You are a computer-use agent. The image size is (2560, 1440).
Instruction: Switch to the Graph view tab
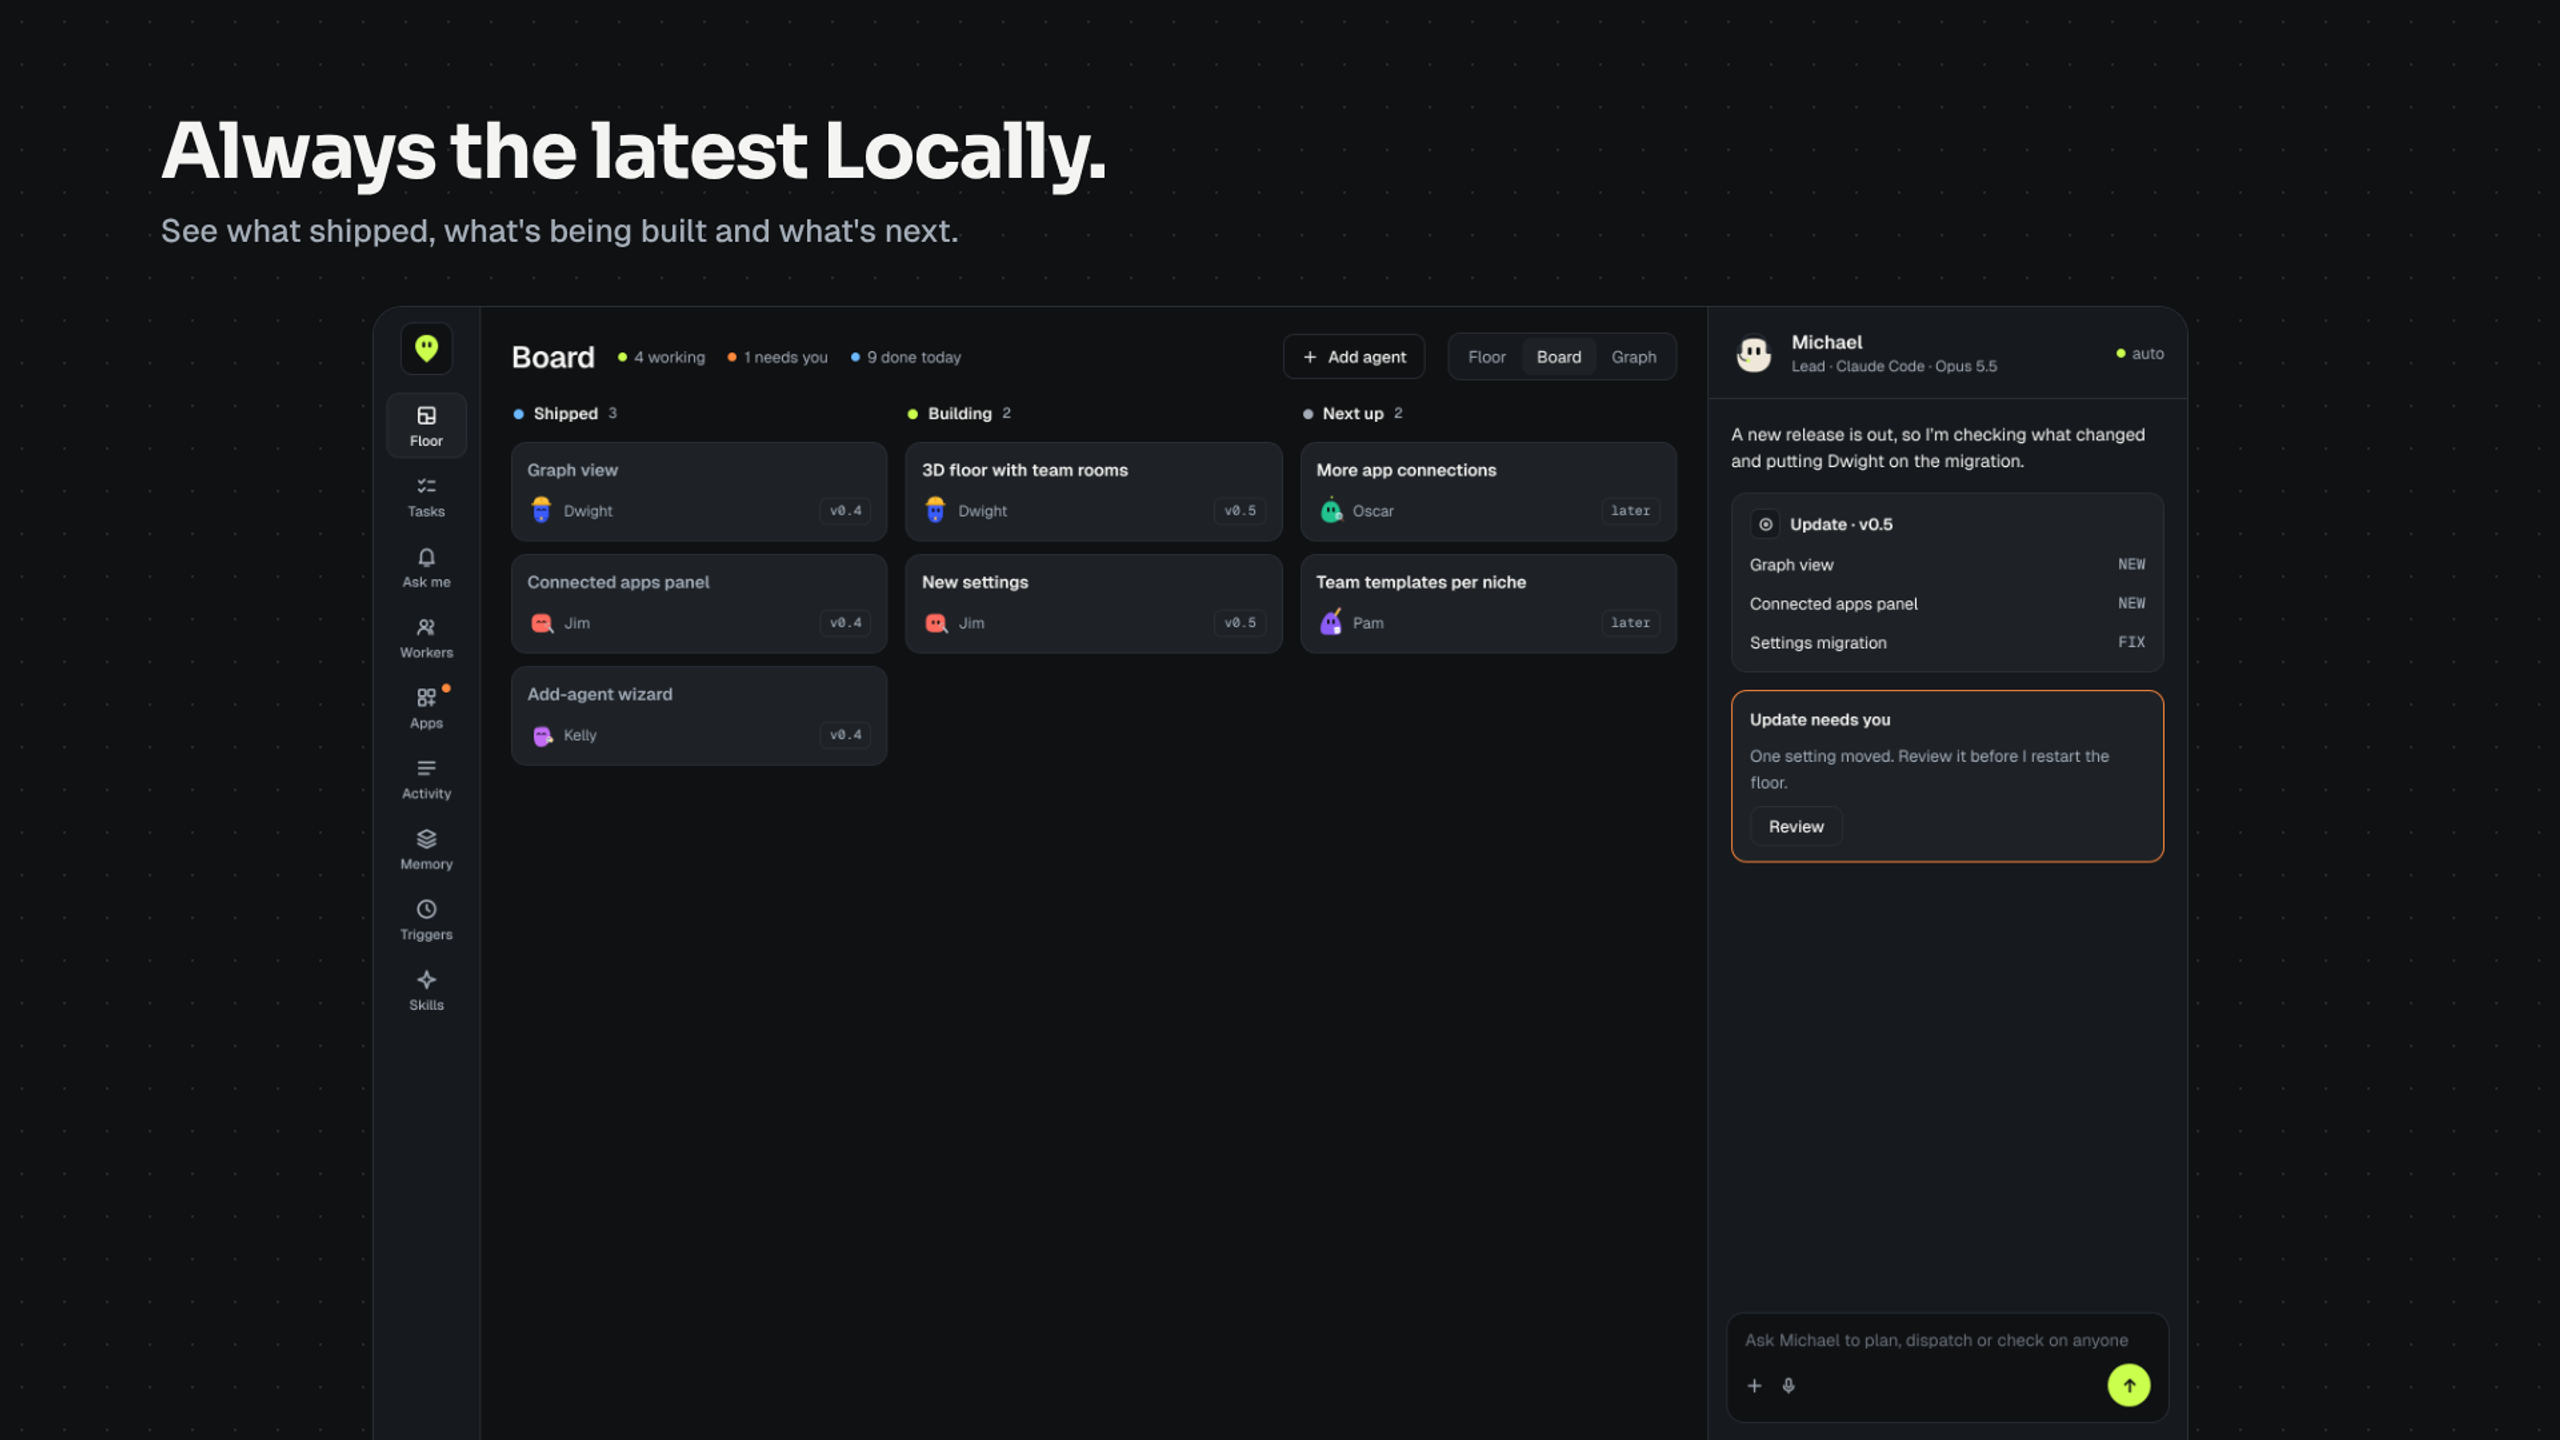click(1633, 357)
